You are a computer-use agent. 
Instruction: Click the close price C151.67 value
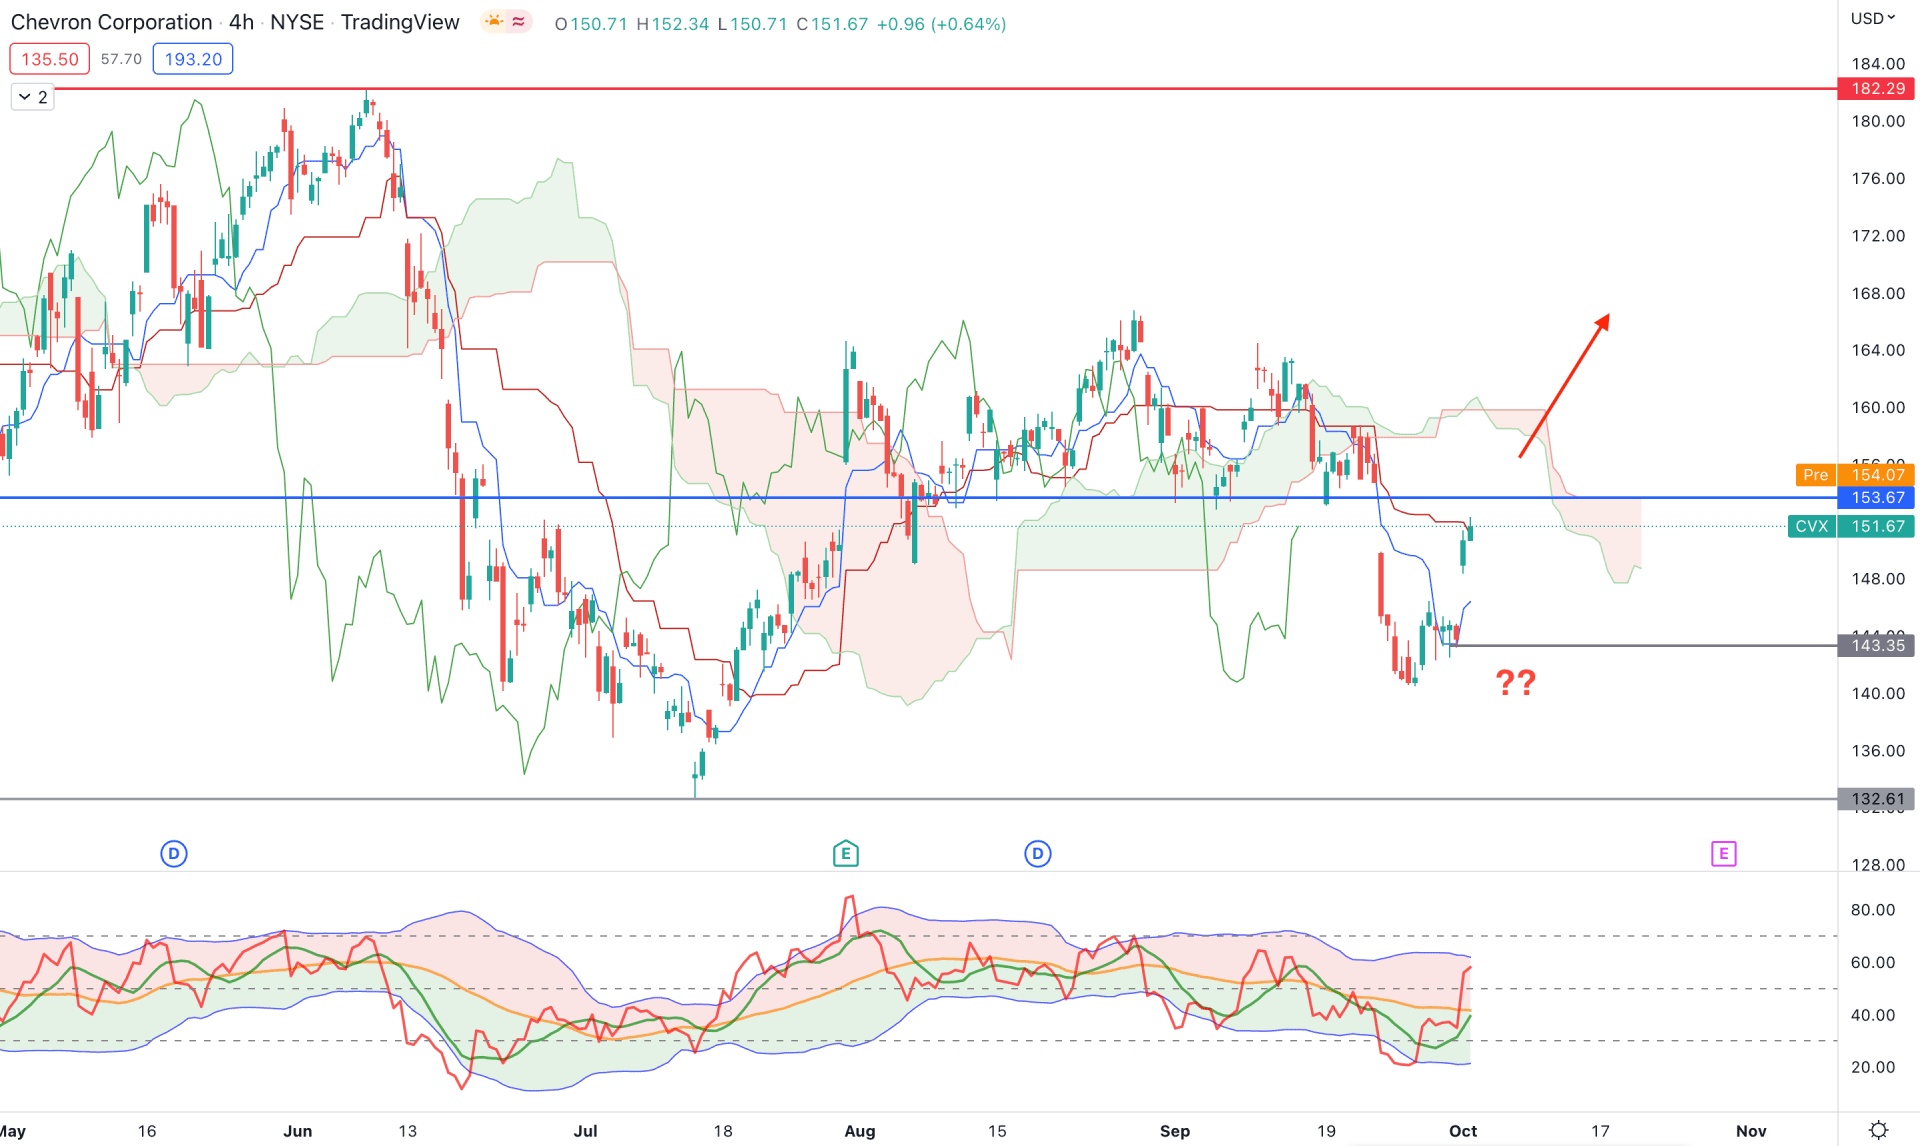832,24
